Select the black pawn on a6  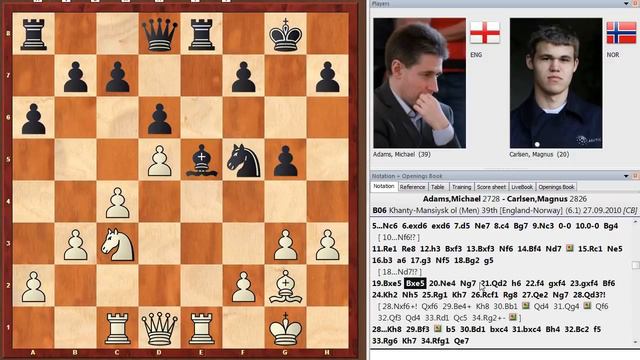click(33, 118)
